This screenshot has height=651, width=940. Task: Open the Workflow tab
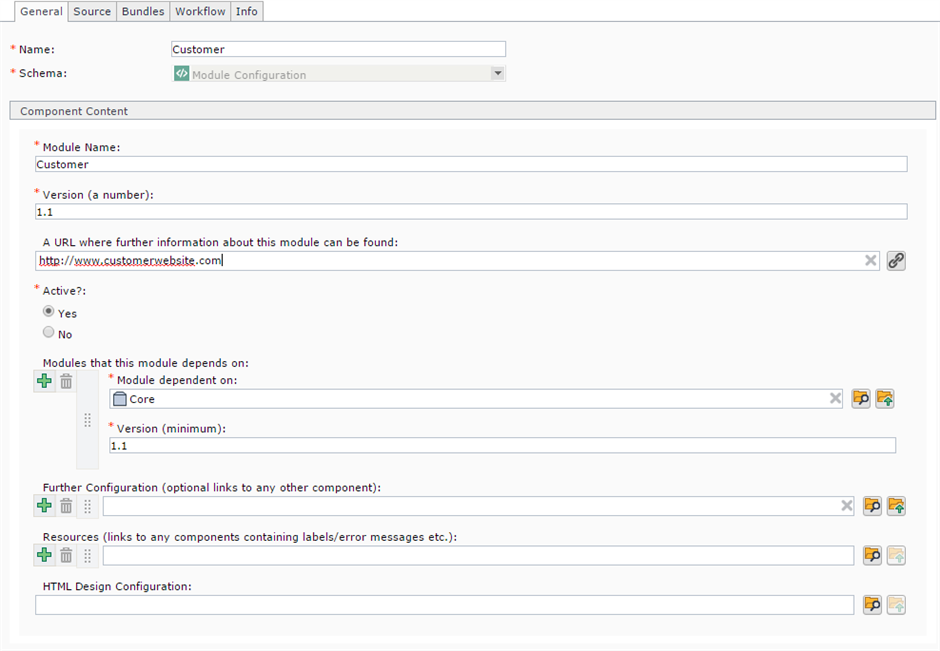click(x=199, y=11)
